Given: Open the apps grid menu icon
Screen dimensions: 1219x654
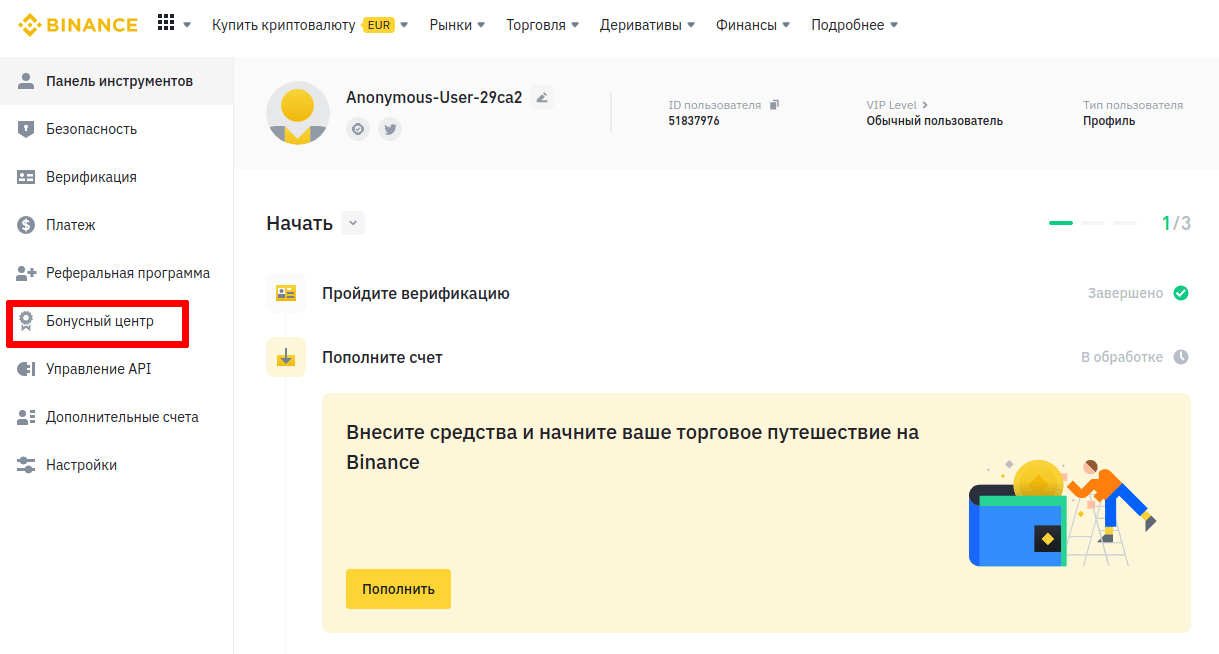Looking at the screenshot, I should tap(166, 24).
